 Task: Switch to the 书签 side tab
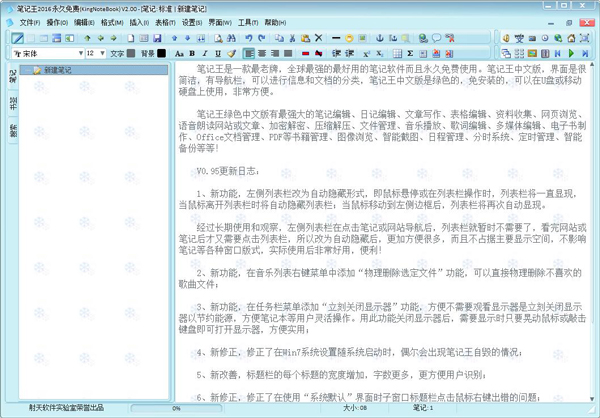tap(13, 103)
